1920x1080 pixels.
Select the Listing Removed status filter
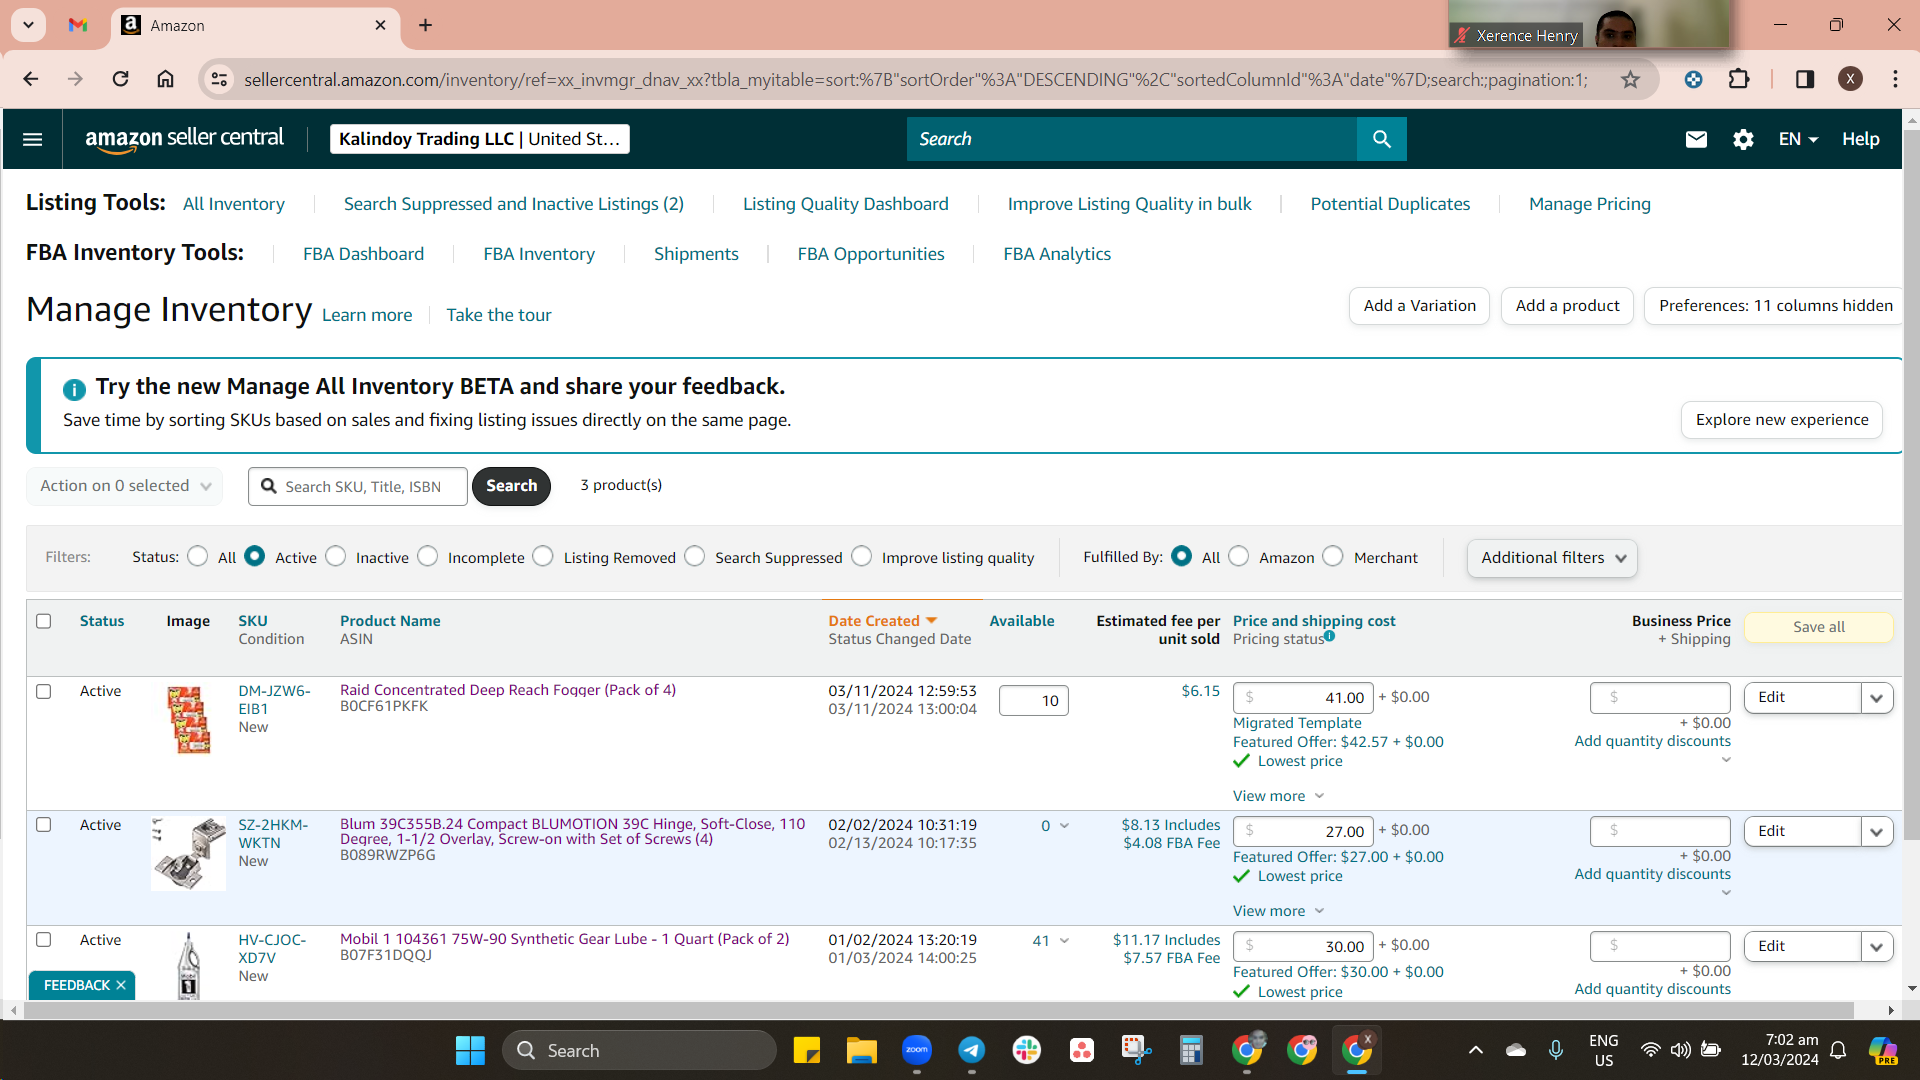point(543,556)
